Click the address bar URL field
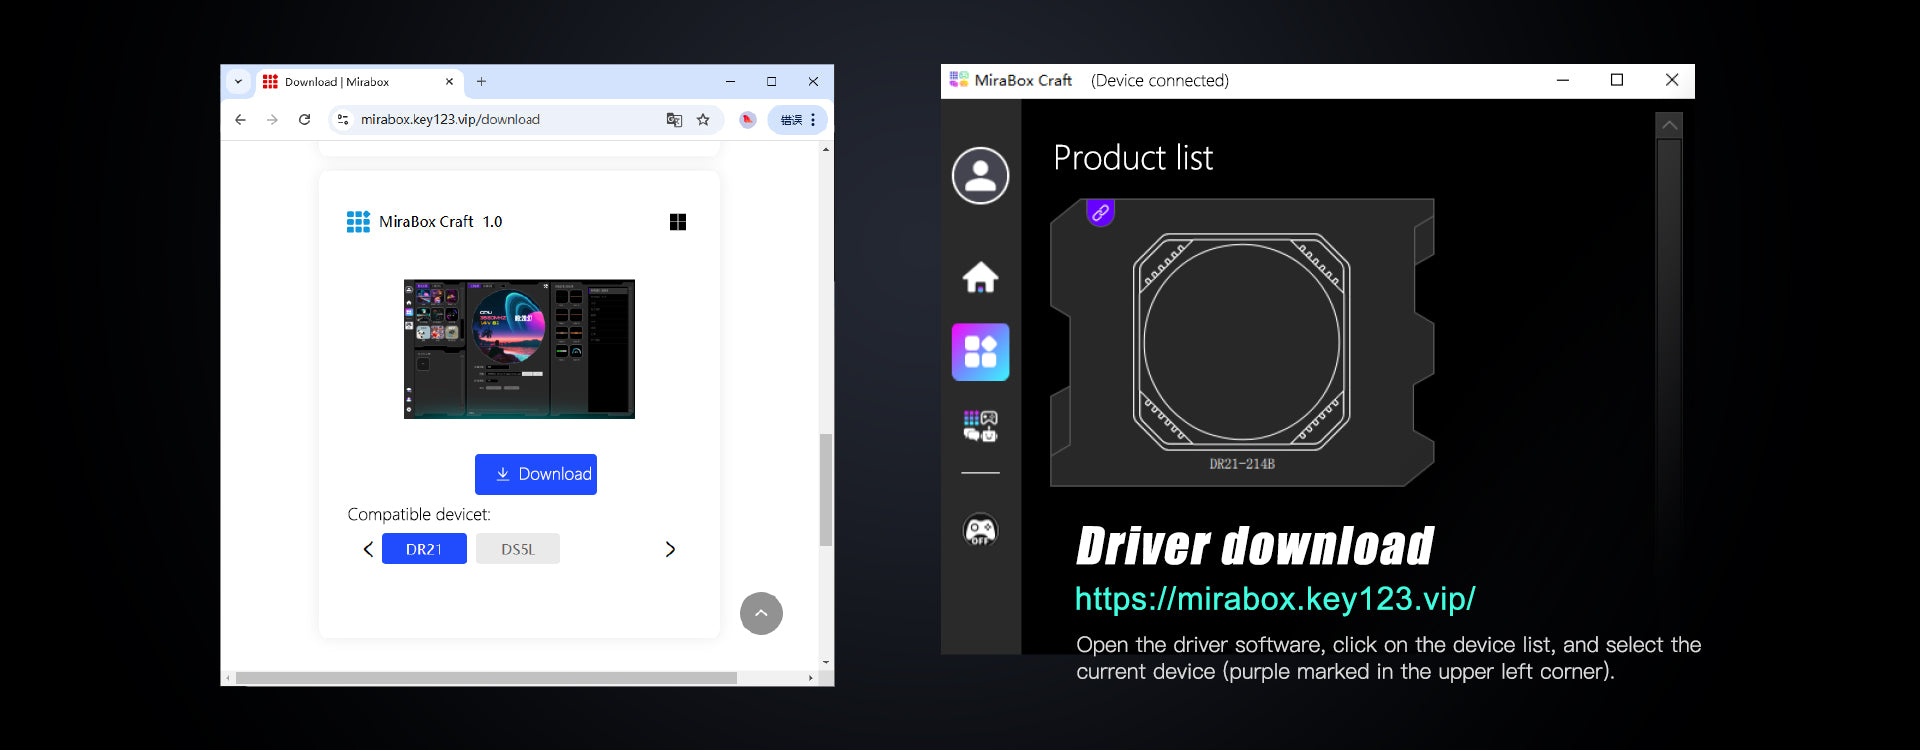 coord(500,120)
